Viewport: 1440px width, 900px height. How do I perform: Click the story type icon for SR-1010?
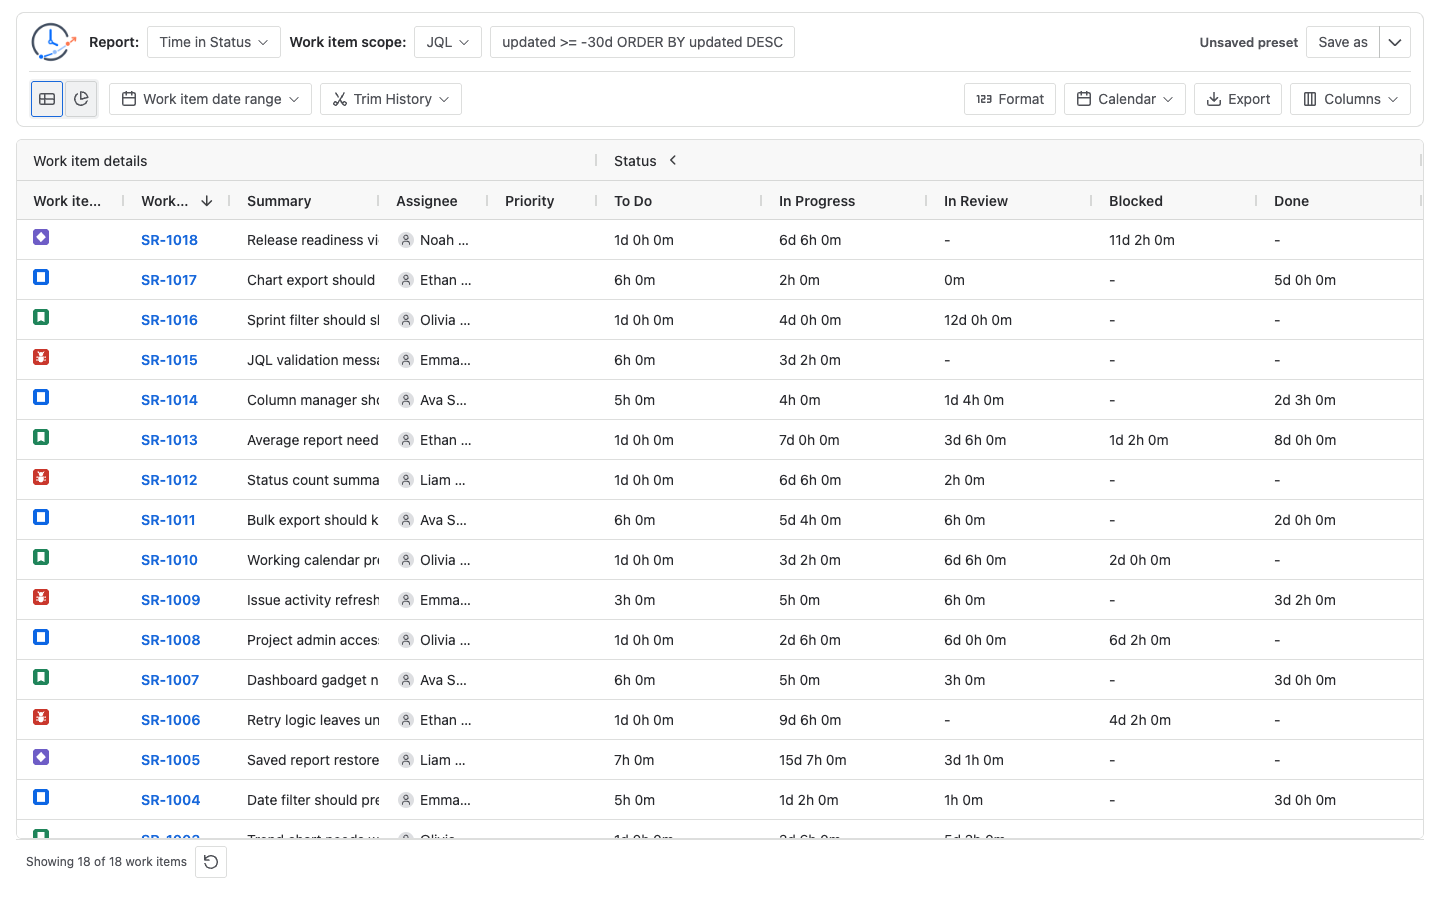(x=41, y=557)
